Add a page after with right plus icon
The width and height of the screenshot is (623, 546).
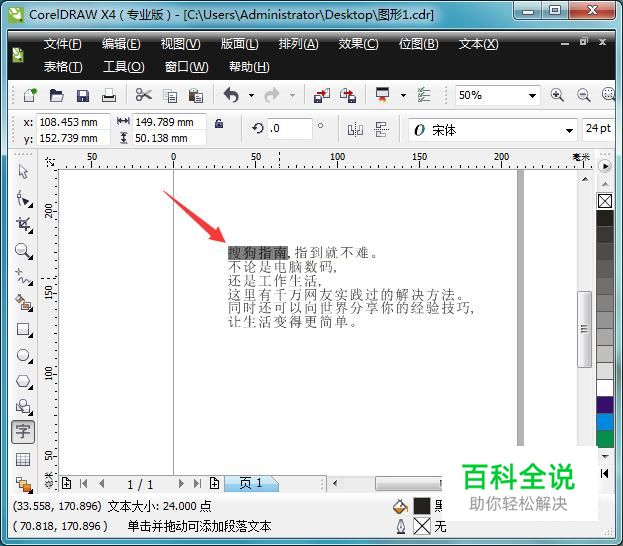[215, 483]
